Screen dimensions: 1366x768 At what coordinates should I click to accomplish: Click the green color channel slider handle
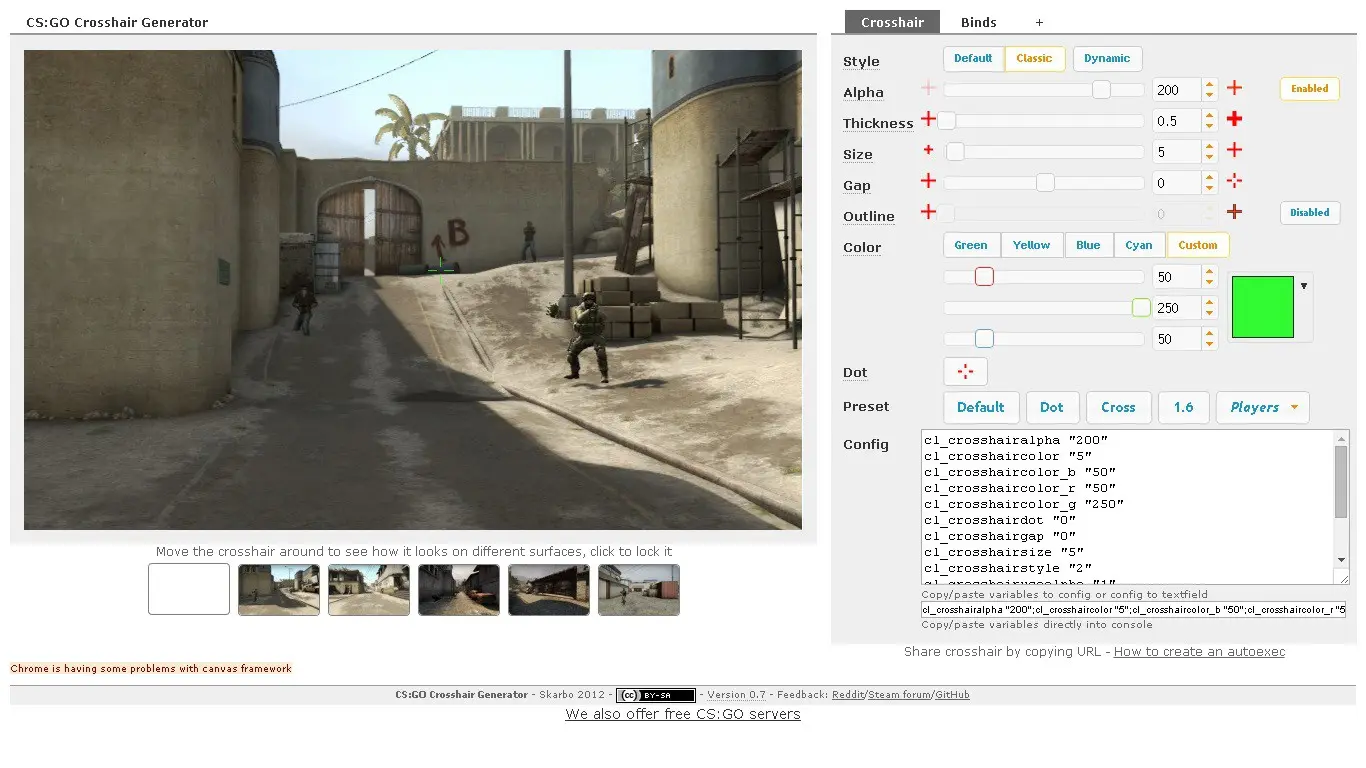pyautogui.click(x=1141, y=308)
